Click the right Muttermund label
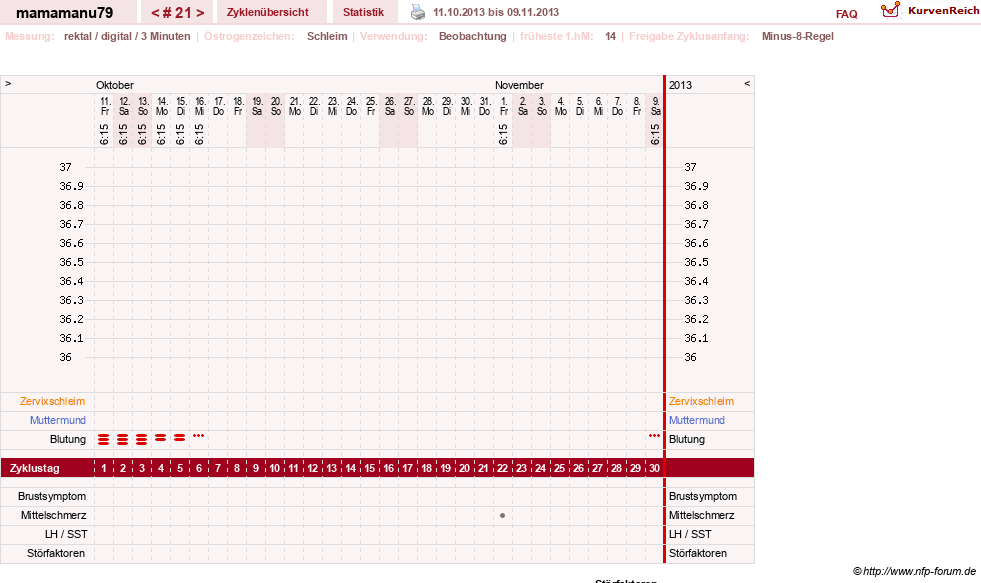The width and height of the screenshot is (981, 583). pos(696,420)
